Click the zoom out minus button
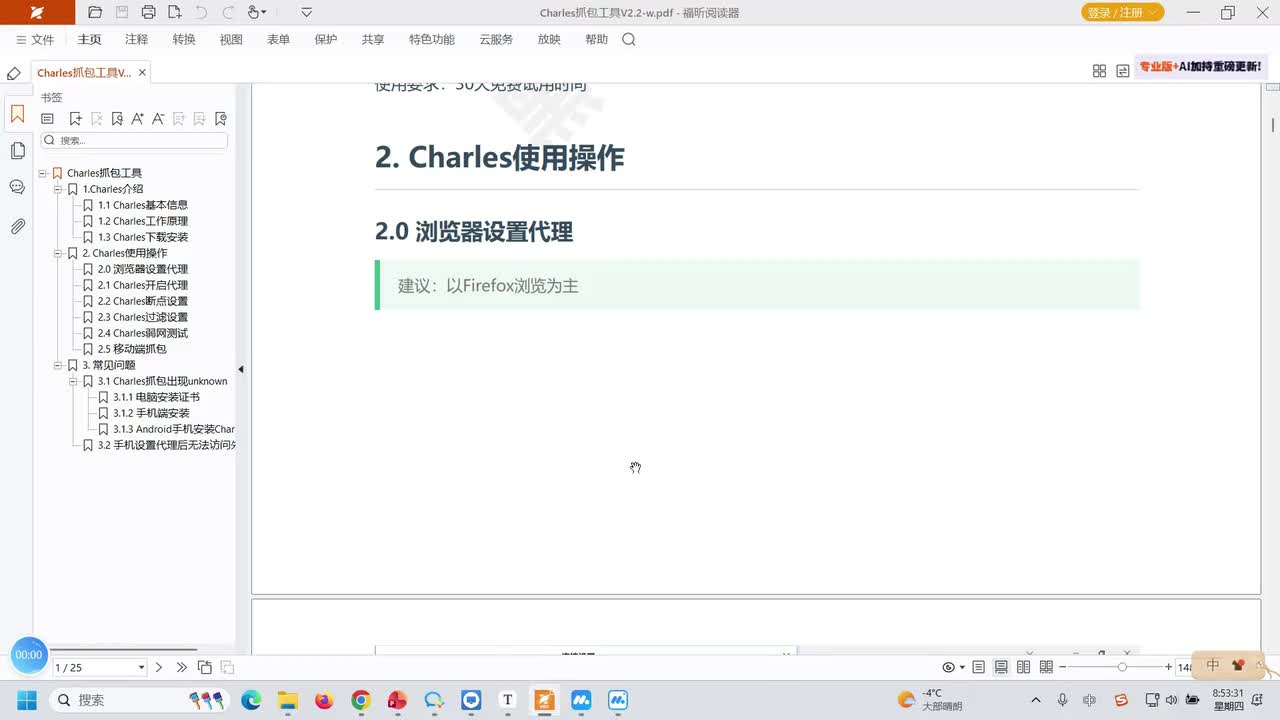The height and width of the screenshot is (720, 1280). [x=1063, y=667]
